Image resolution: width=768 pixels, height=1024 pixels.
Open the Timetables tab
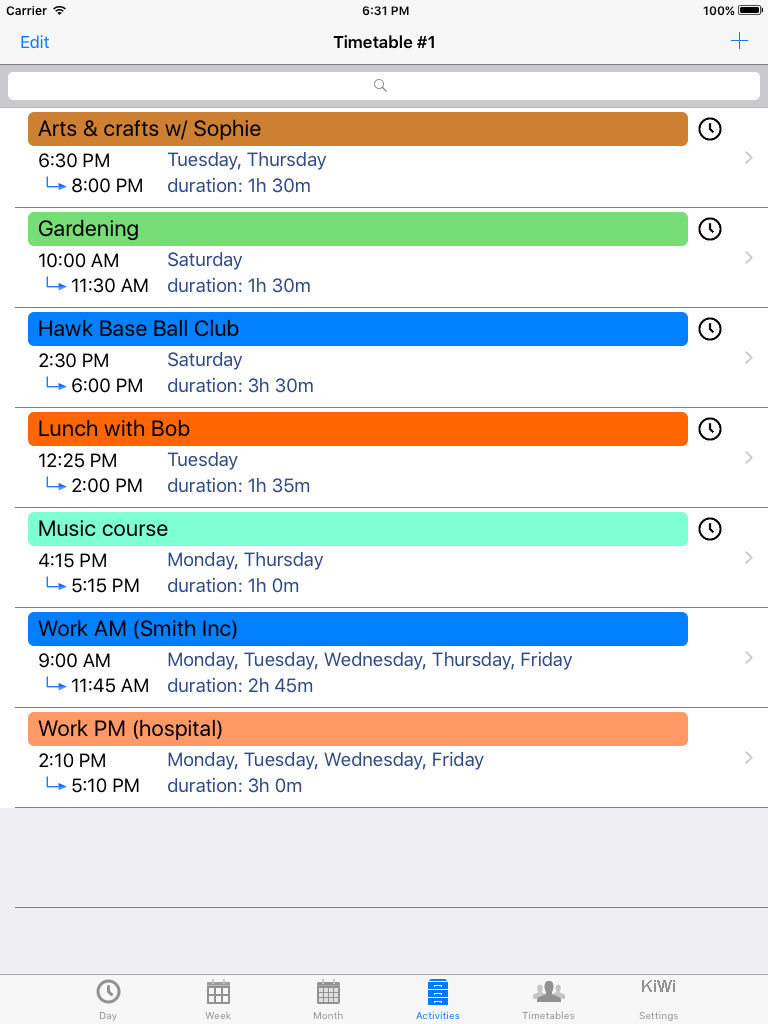(549, 999)
